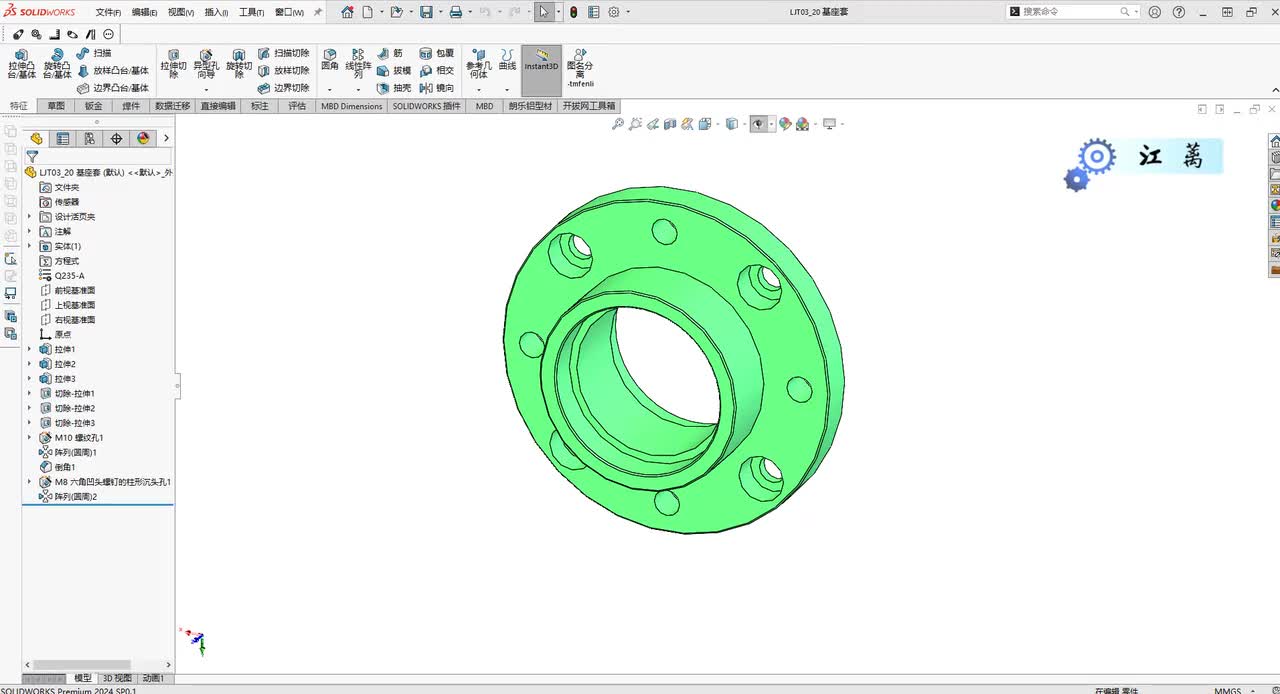Screen dimensions: 1280x694
Task: Click the 扫描切除 swept cut tool
Action: coord(283,53)
